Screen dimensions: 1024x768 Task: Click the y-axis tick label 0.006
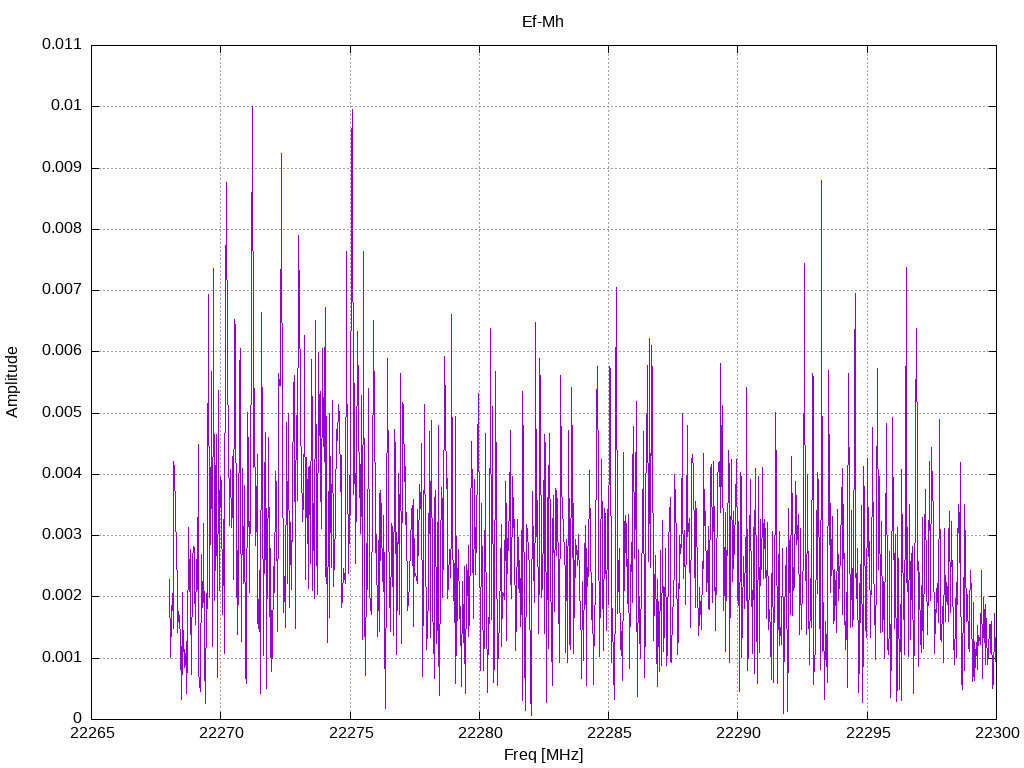(x=62, y=350)
